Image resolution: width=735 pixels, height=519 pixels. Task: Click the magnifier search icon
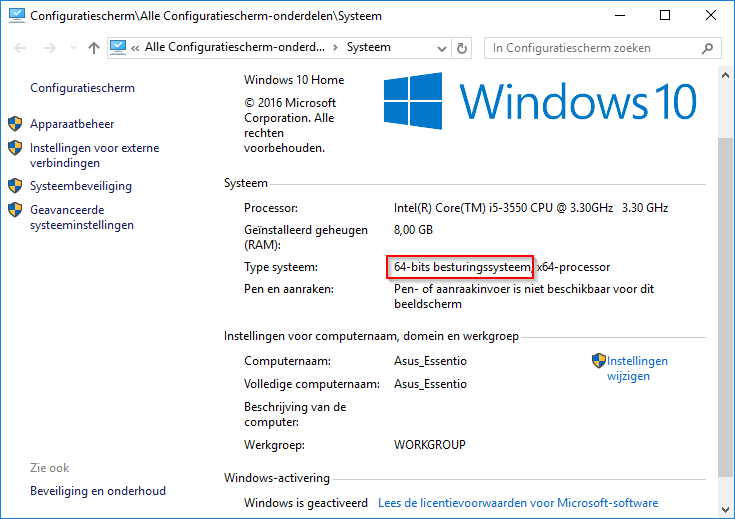(707, 48)
